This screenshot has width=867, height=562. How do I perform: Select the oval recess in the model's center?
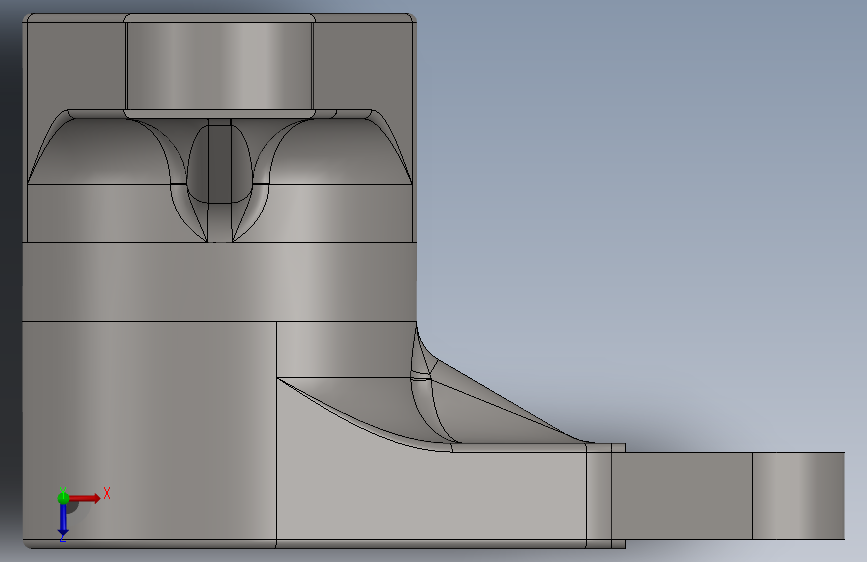coord(220,164)
